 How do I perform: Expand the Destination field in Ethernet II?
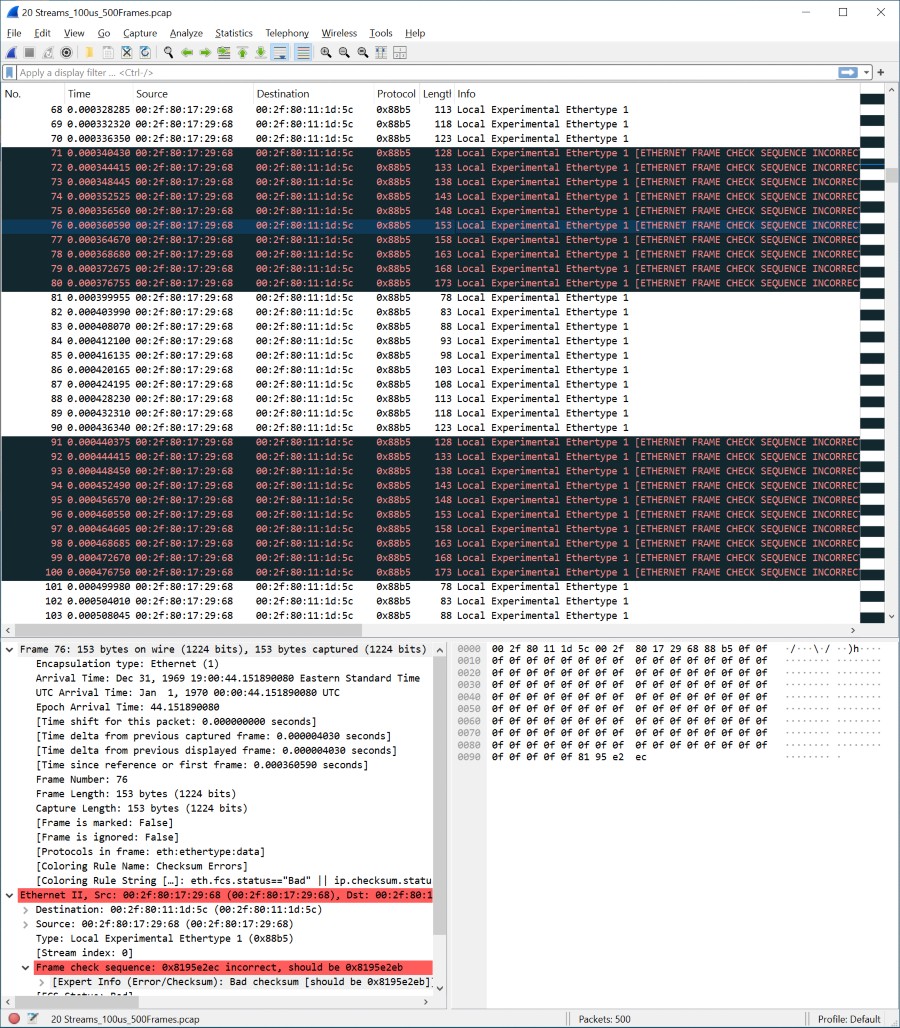pos(26,910)
